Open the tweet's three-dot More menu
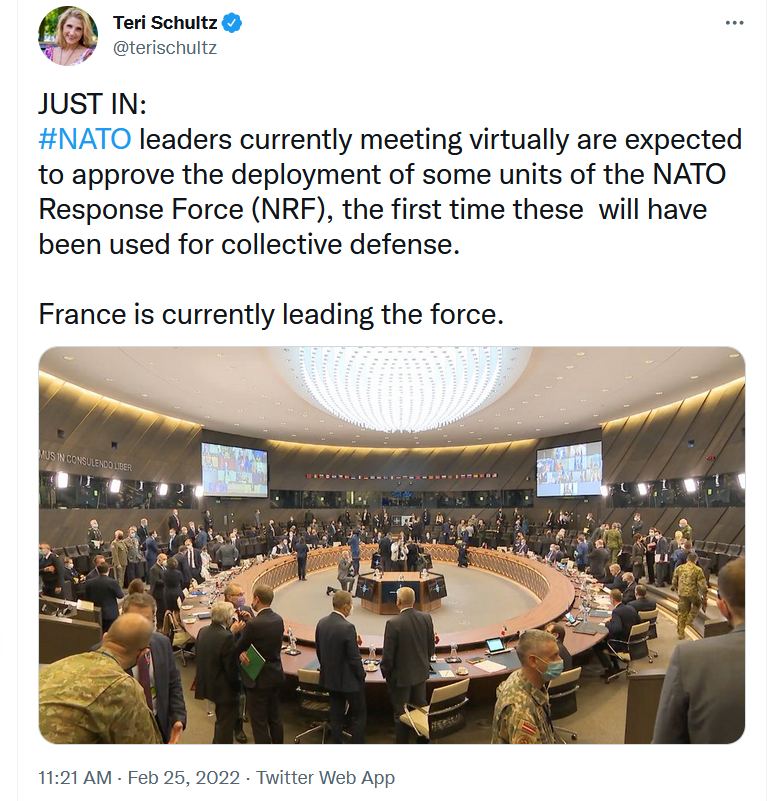This screenshot has height=801, width=783. pyautogui.click(x=733, y=23)
